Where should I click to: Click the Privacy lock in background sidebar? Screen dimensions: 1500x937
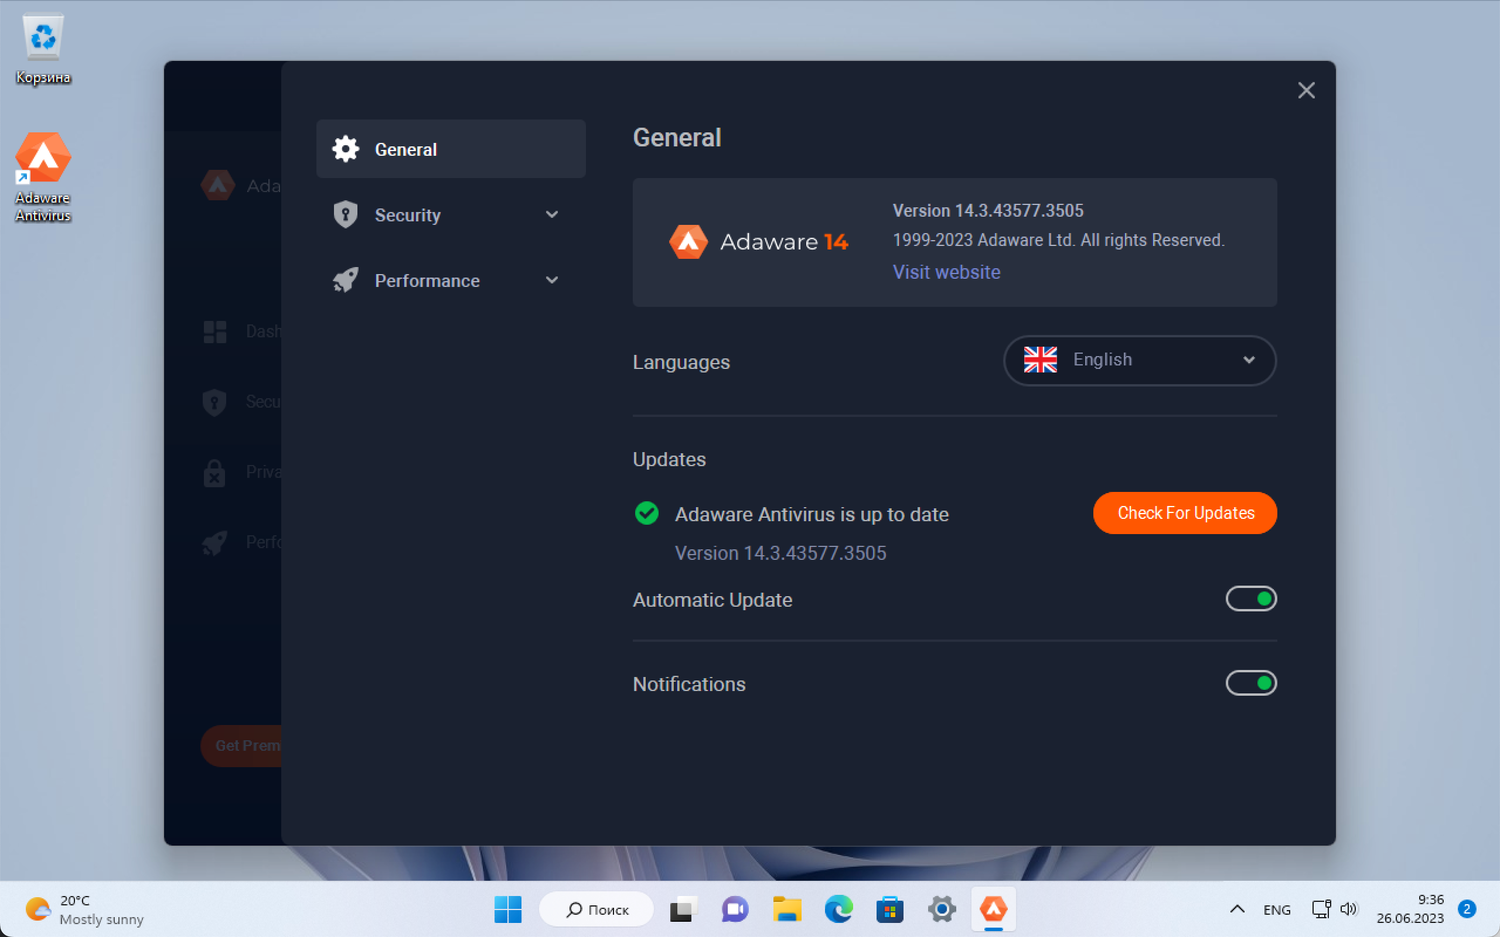coord(215,472)
